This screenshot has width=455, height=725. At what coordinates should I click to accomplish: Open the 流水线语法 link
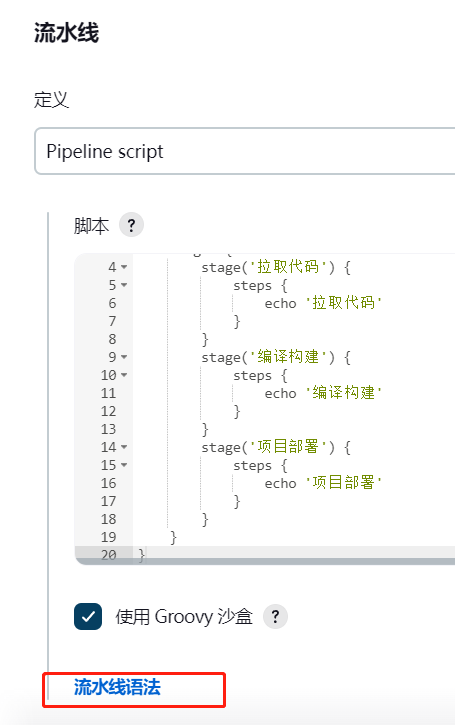point(117,687)
